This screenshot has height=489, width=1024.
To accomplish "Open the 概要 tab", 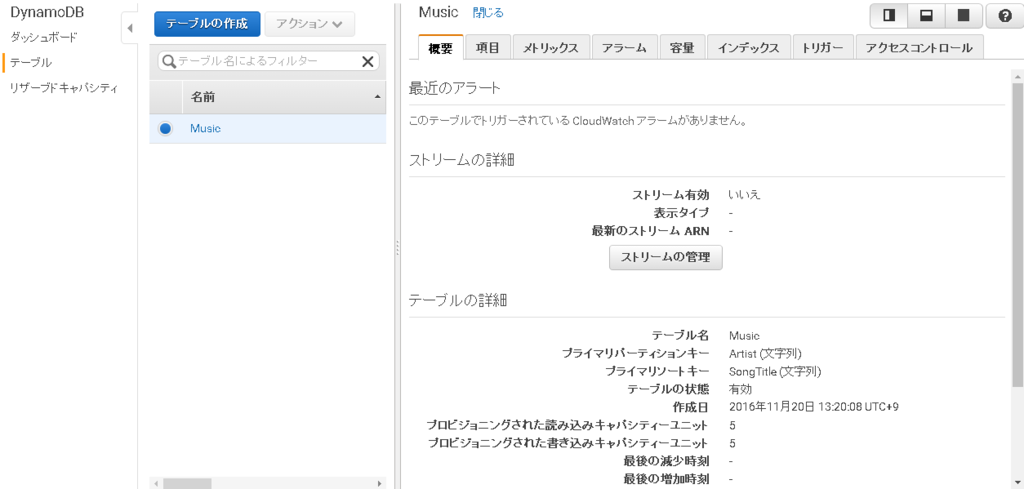I will pyautogui.click(x=440, y=48).
